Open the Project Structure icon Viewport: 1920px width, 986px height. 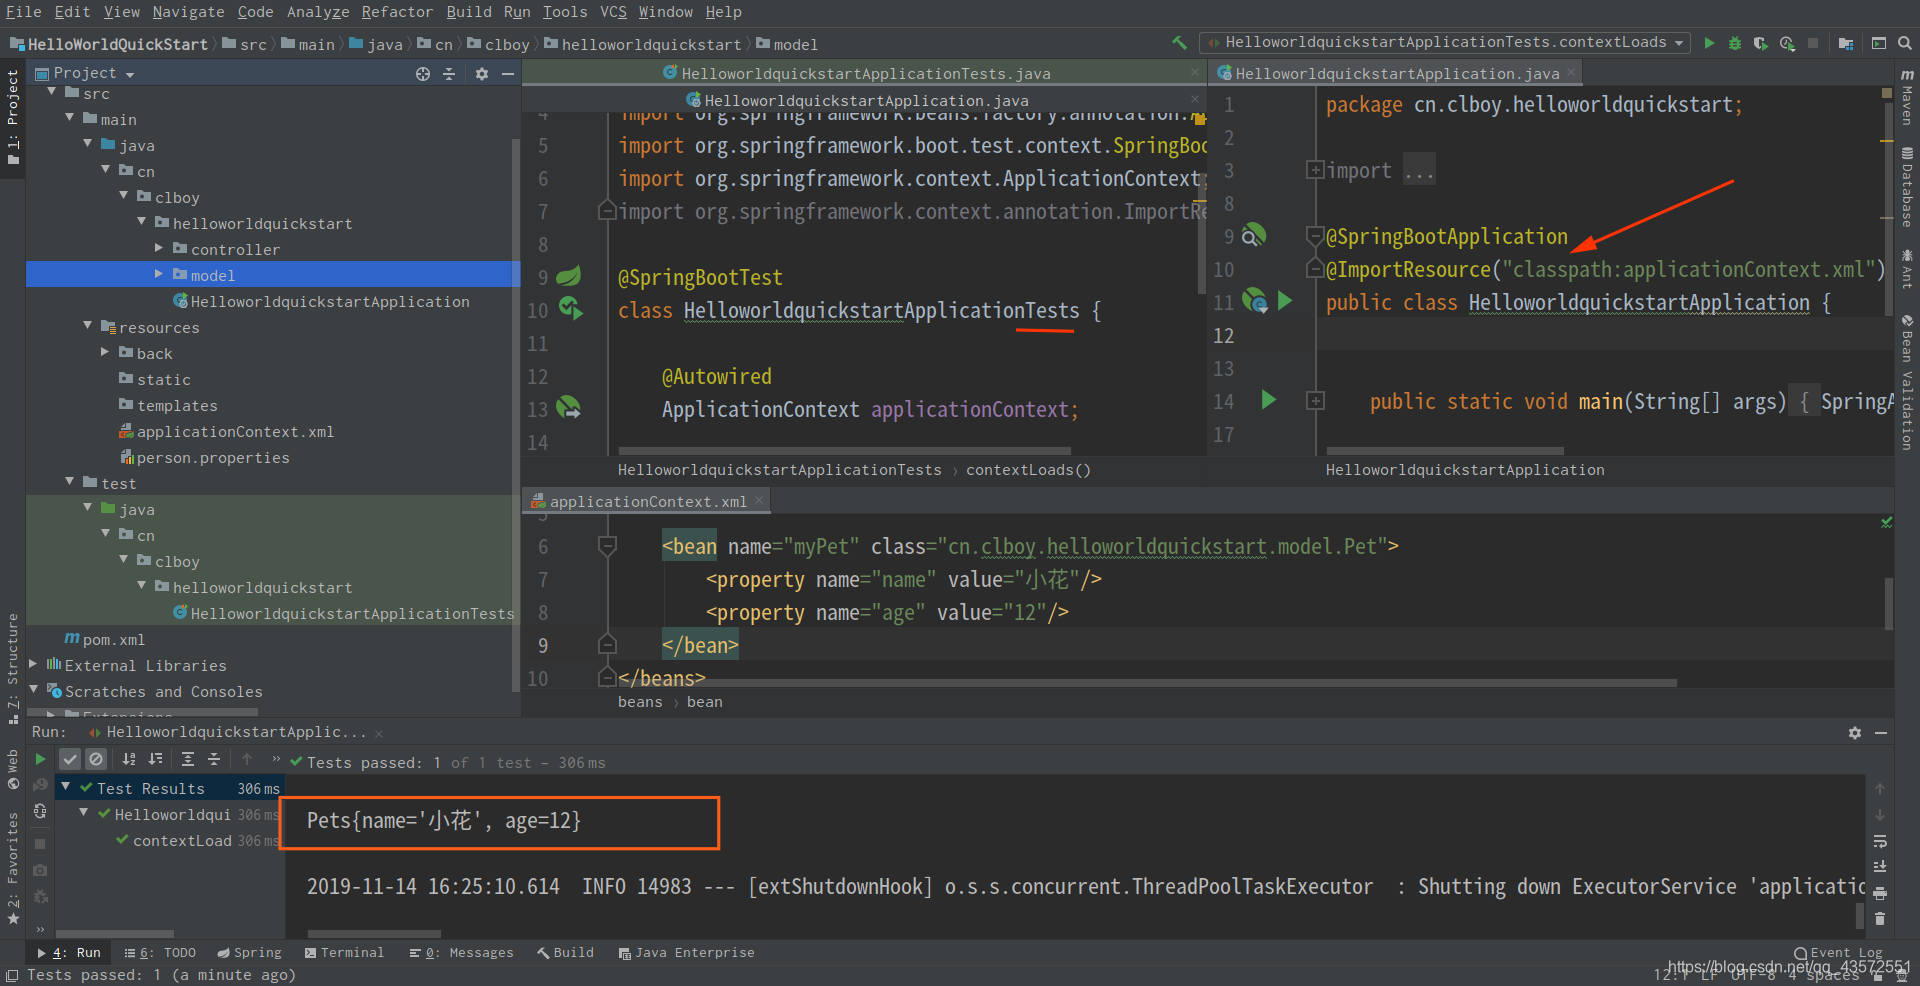1846,43
